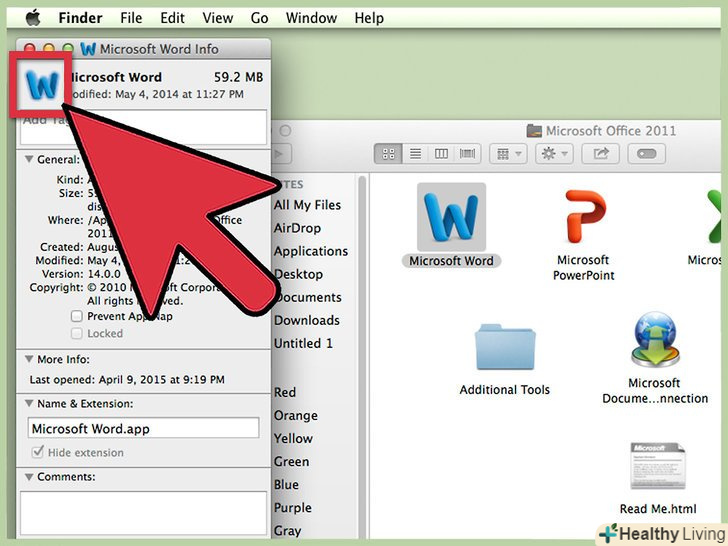The height and width of the screenshot is (546, 728).
Task: Click the Additional Tools folder label
Action: [505, 390]
